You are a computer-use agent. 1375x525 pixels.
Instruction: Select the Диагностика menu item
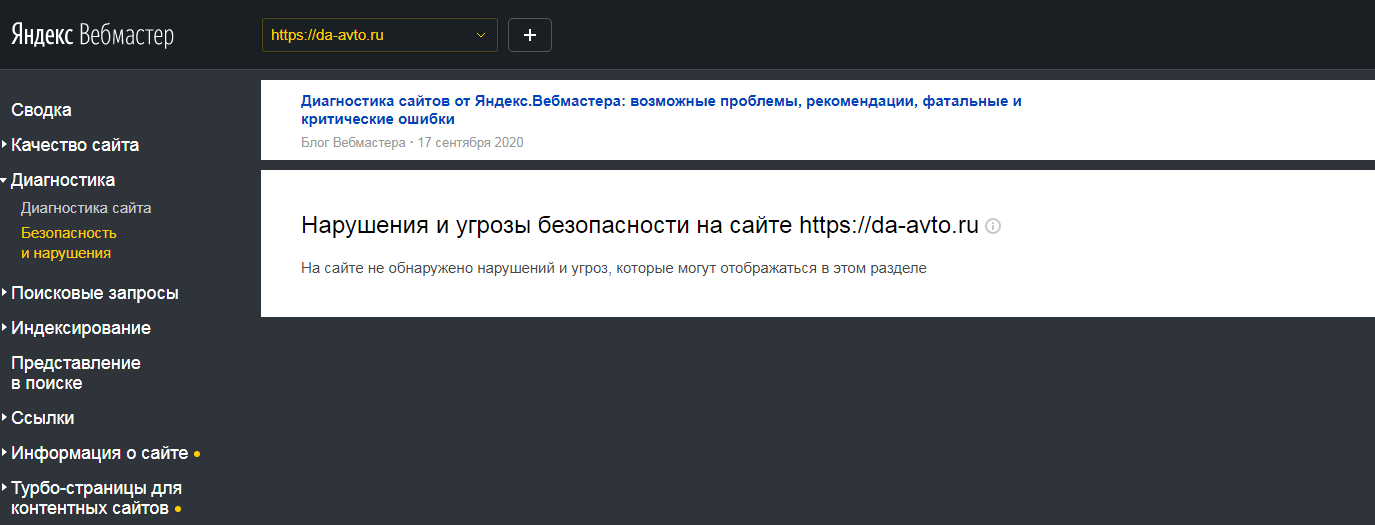coord(63,180)
